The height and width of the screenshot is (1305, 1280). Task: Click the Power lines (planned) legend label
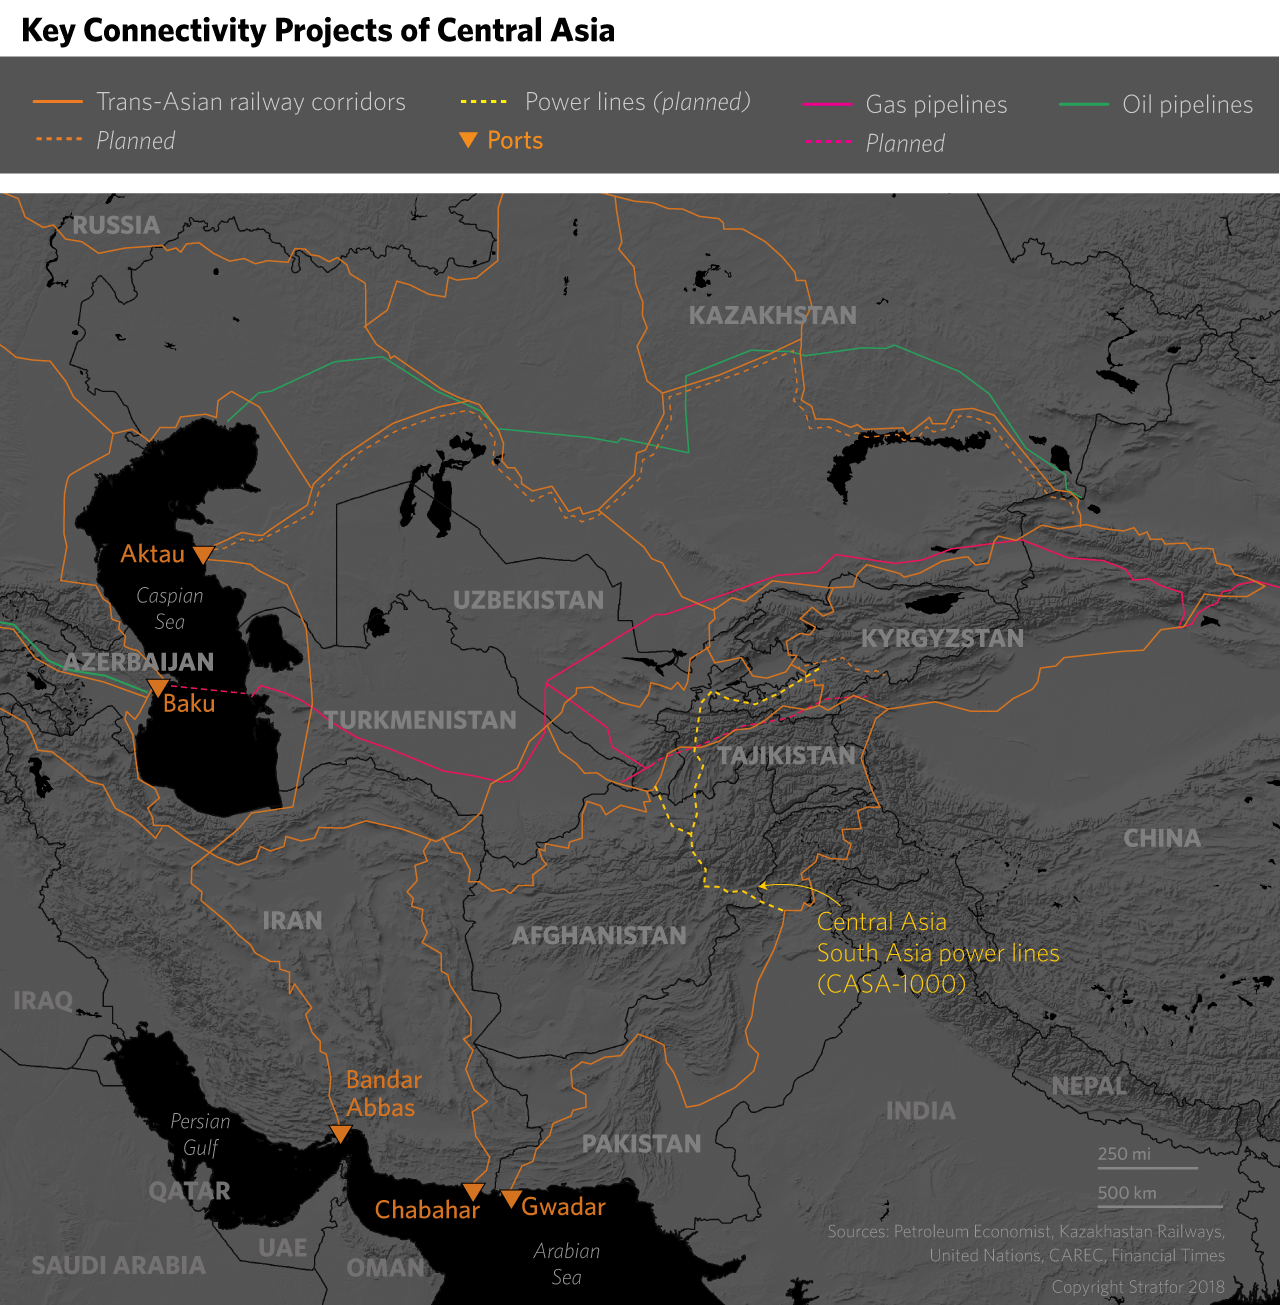[x=638, y=102]
